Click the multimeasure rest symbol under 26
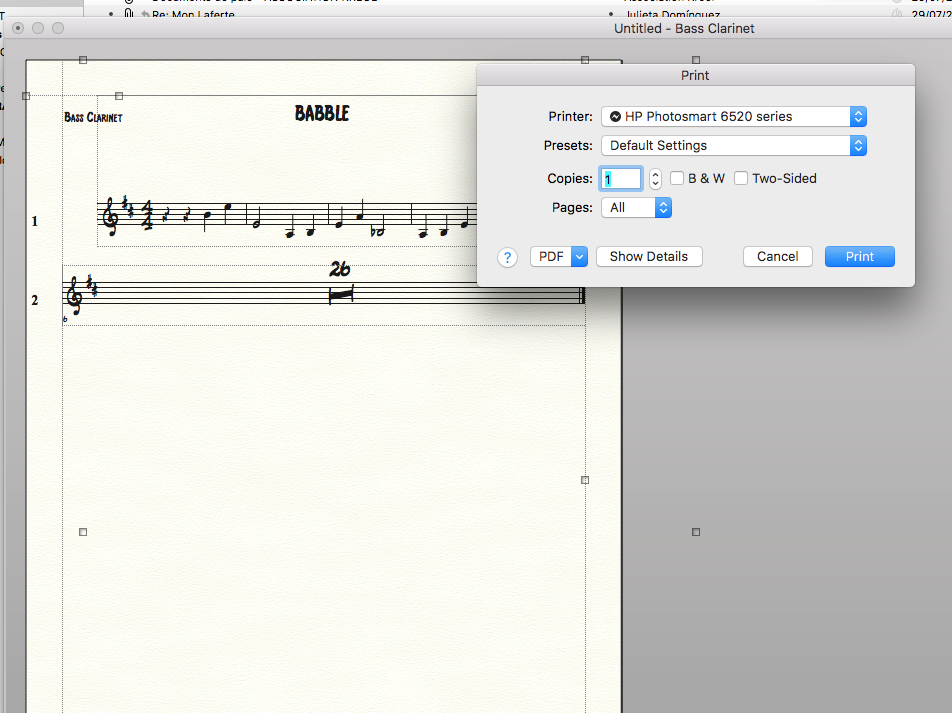Viewport: 952px width, 713px height. 341,294
